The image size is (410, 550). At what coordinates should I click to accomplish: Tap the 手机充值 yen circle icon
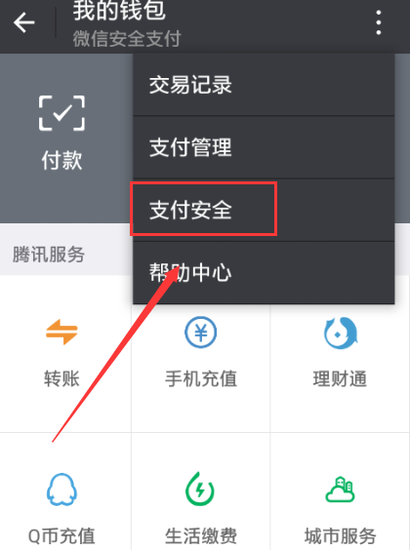(201, 332)
